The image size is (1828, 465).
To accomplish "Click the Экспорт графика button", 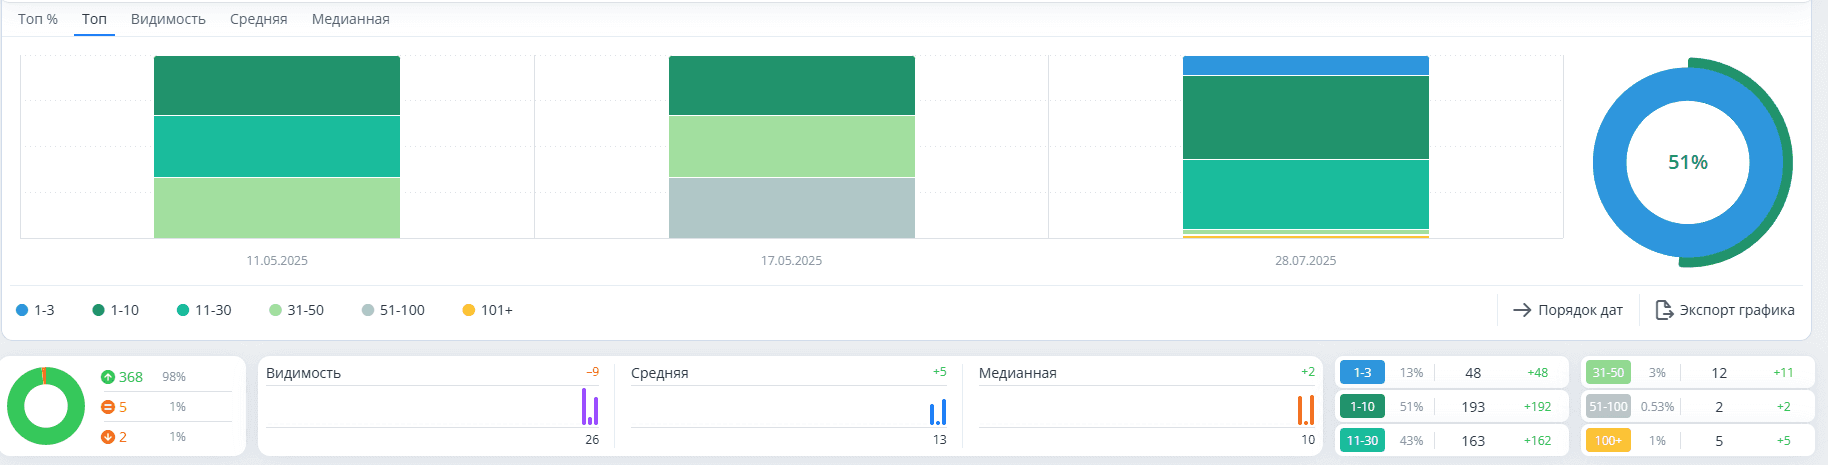I will (1725, 310).
